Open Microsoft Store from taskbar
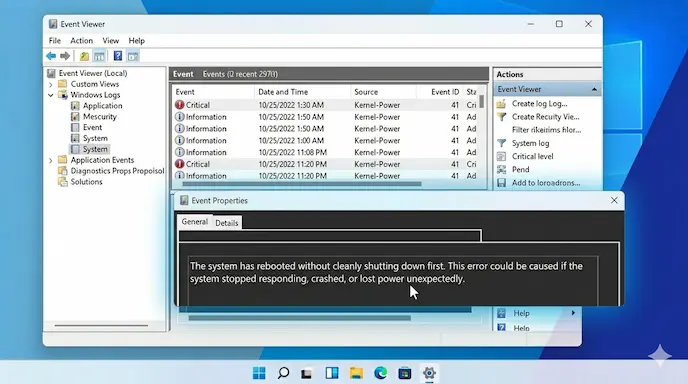 [x=405, y=373]
